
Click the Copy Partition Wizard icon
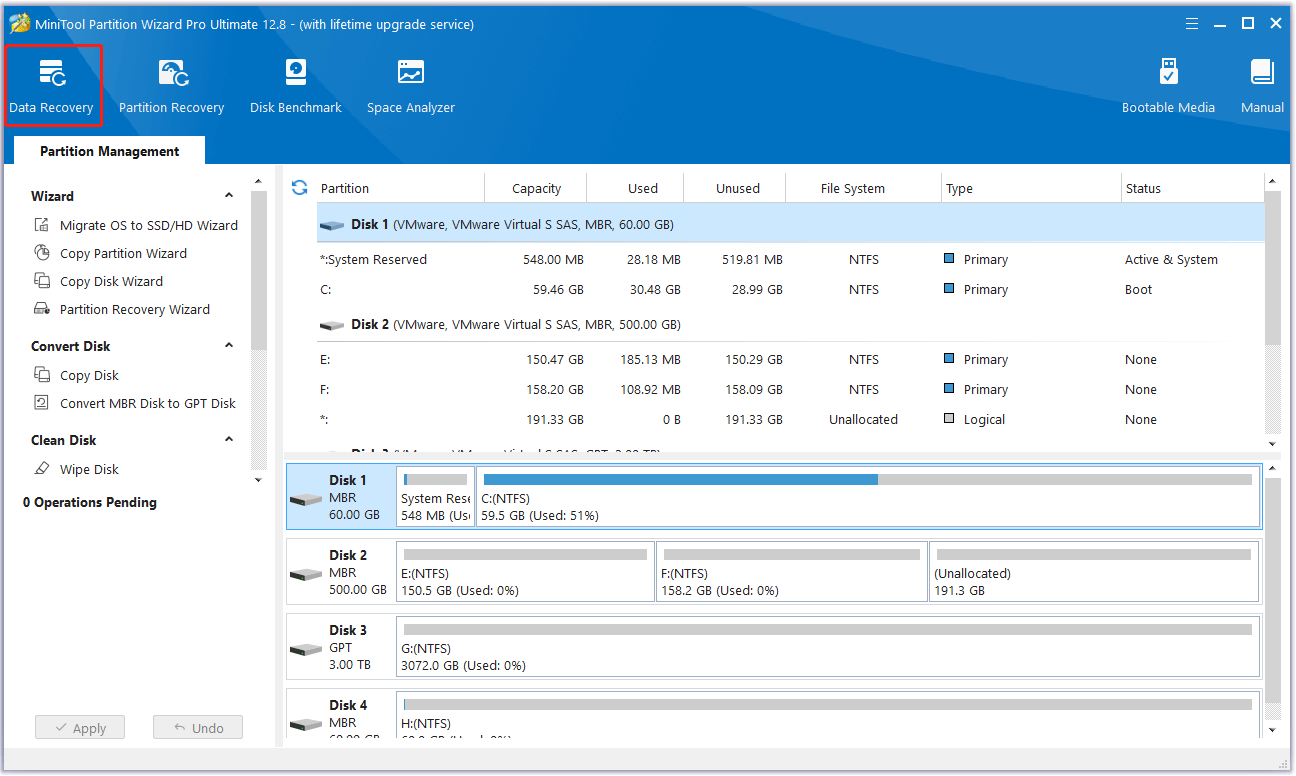42,253
